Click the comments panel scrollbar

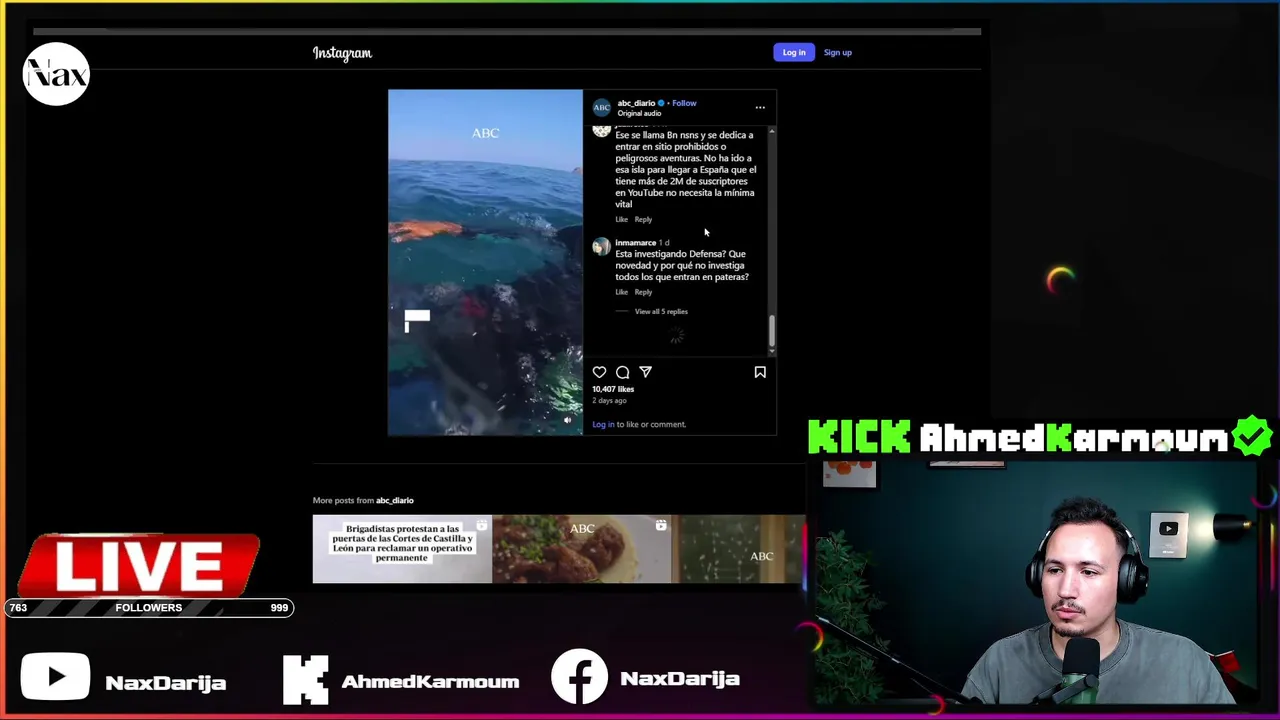[771, 332]
